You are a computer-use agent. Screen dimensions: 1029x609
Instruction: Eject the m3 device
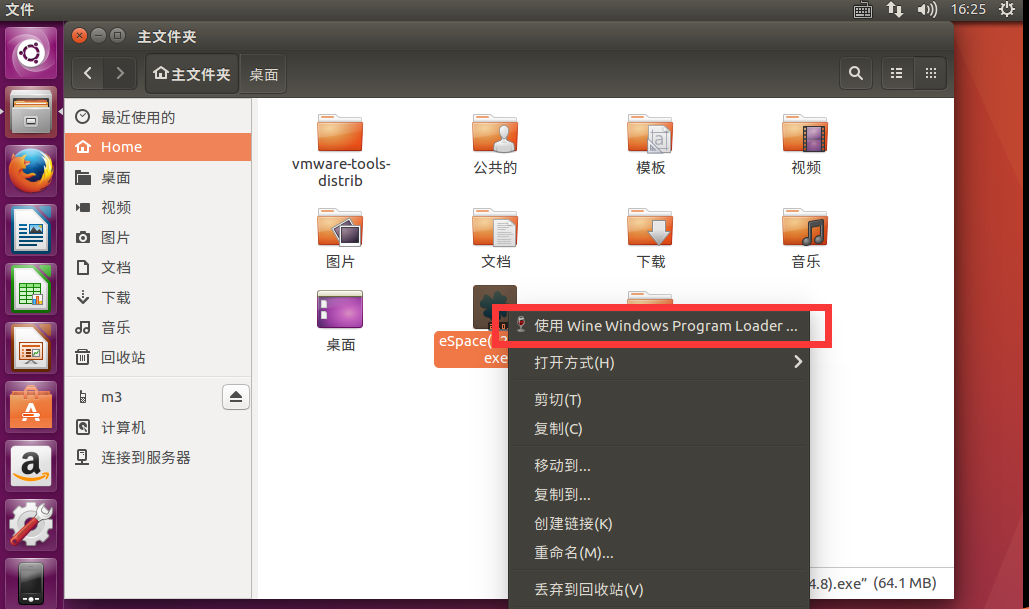click(x=236, y=397)
